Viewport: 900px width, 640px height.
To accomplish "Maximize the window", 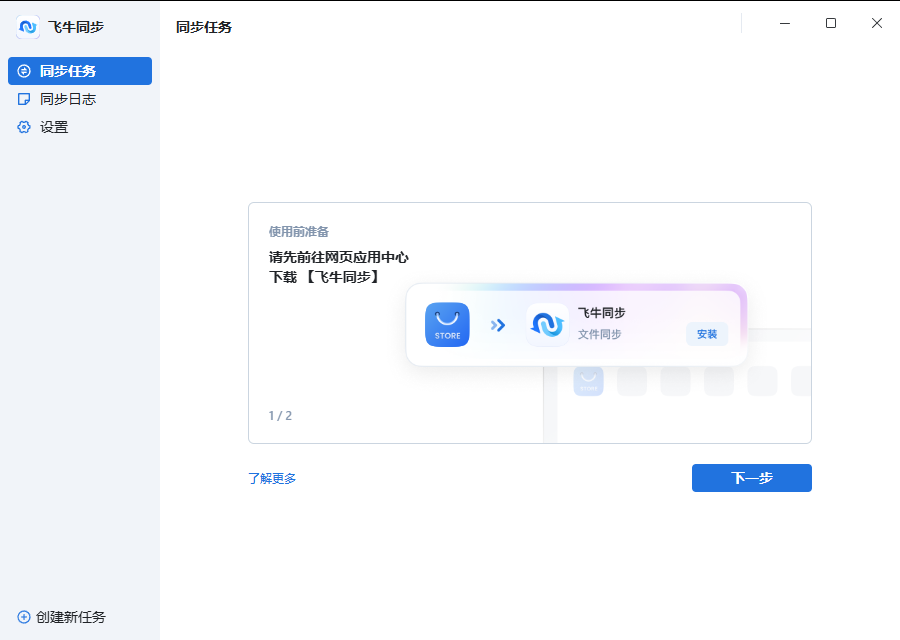I will pos(831,24).
